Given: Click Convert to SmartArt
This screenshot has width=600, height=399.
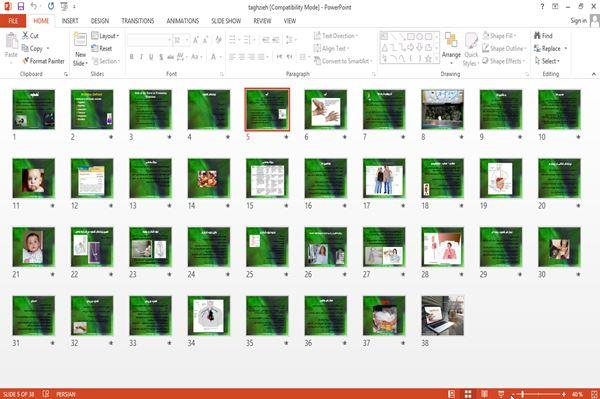Looking at the screenshot, I should click(343, 61).
